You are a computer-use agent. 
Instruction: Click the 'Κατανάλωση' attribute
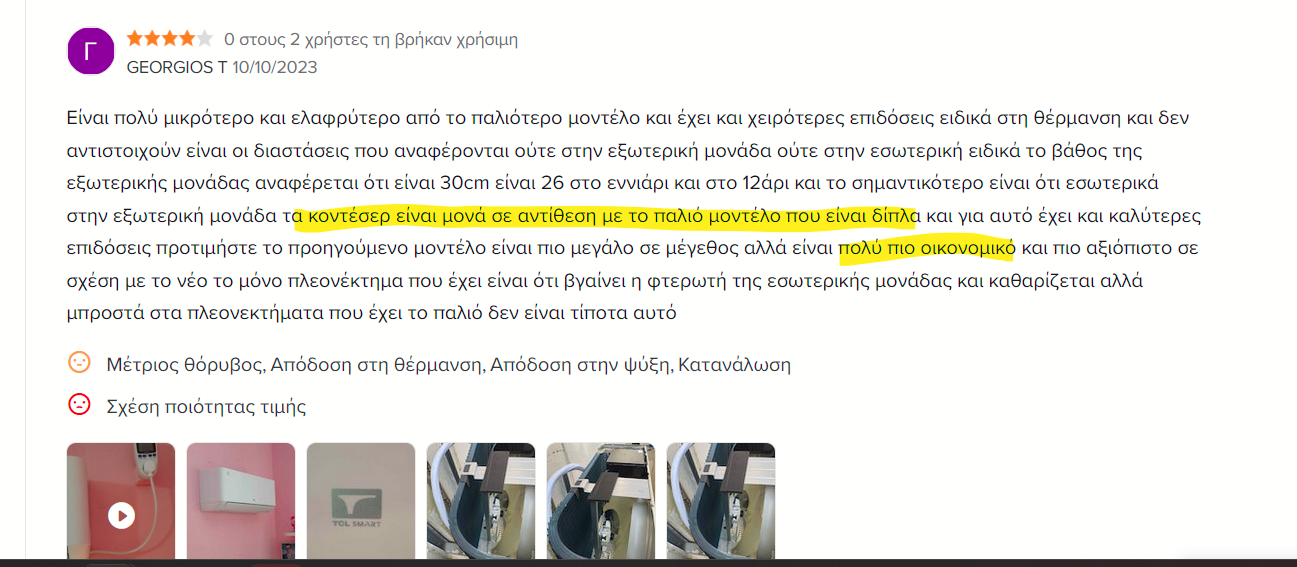click(734, 364)
